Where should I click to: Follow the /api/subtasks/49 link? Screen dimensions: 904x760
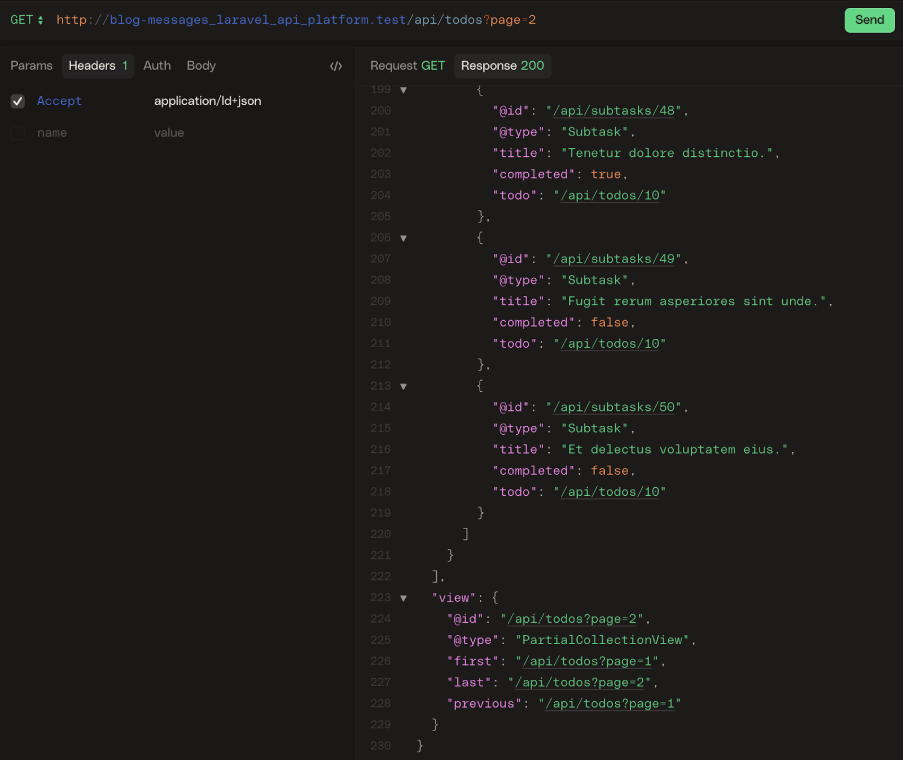pyautogui.click(x=614, y=259)
